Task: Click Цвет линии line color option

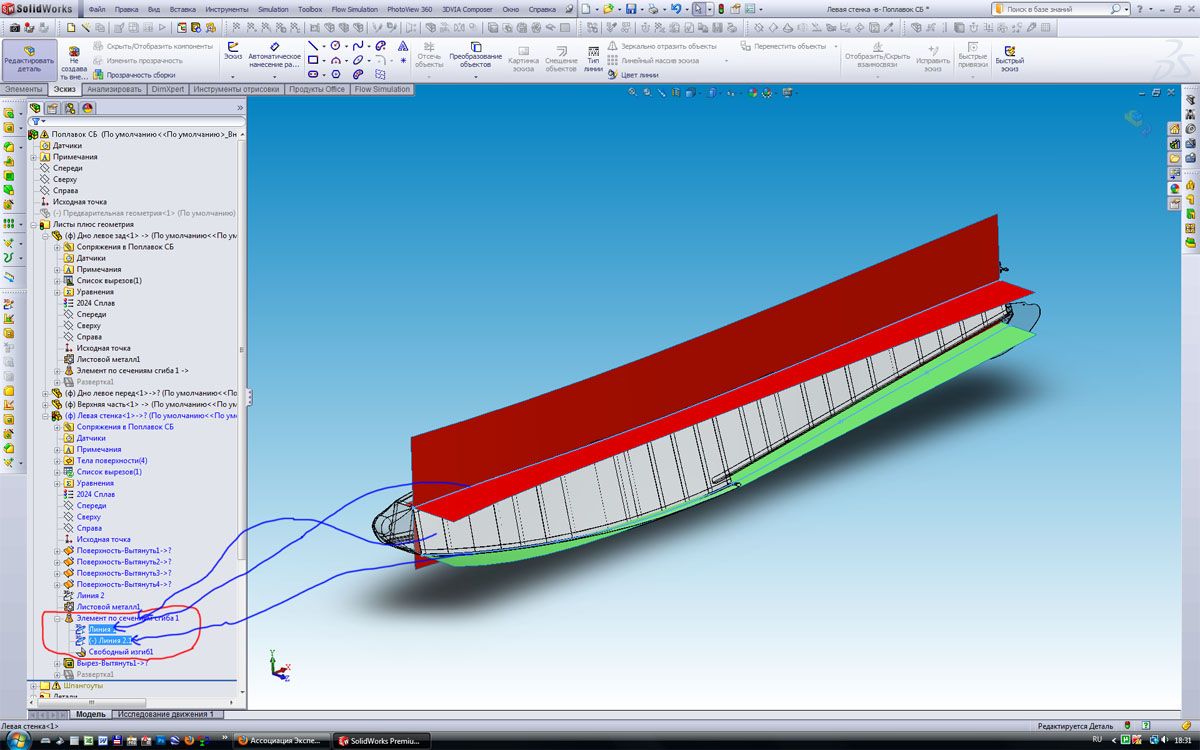Action: 632,75
